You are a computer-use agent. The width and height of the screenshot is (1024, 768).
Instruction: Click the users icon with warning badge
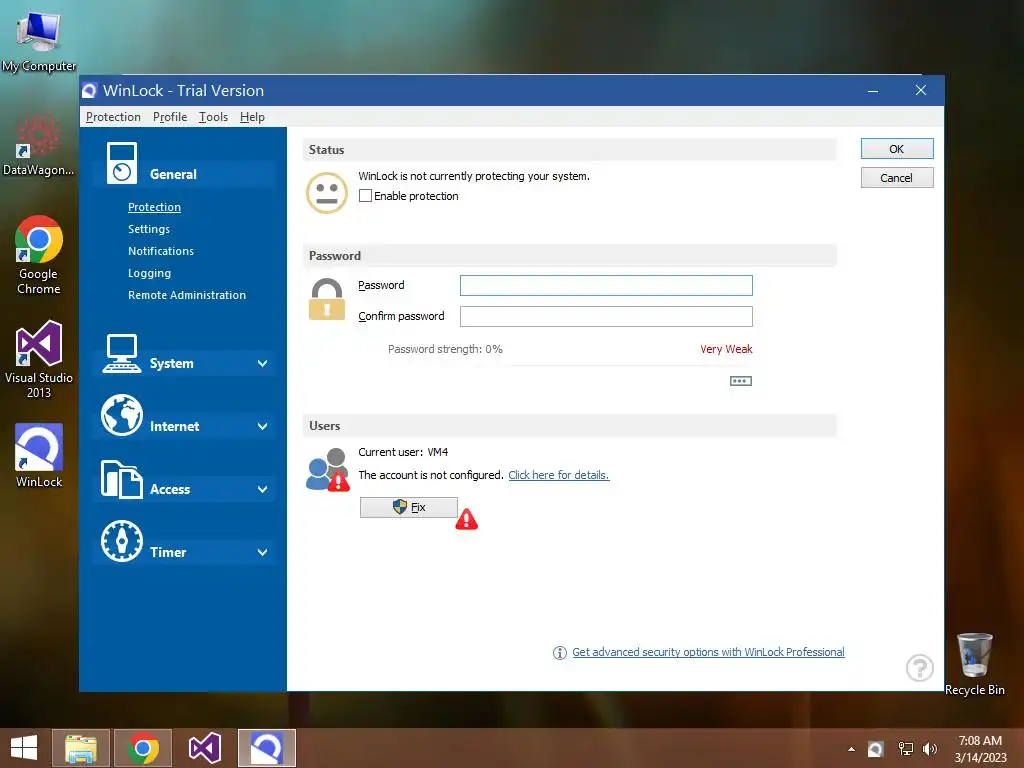point(328,470)
